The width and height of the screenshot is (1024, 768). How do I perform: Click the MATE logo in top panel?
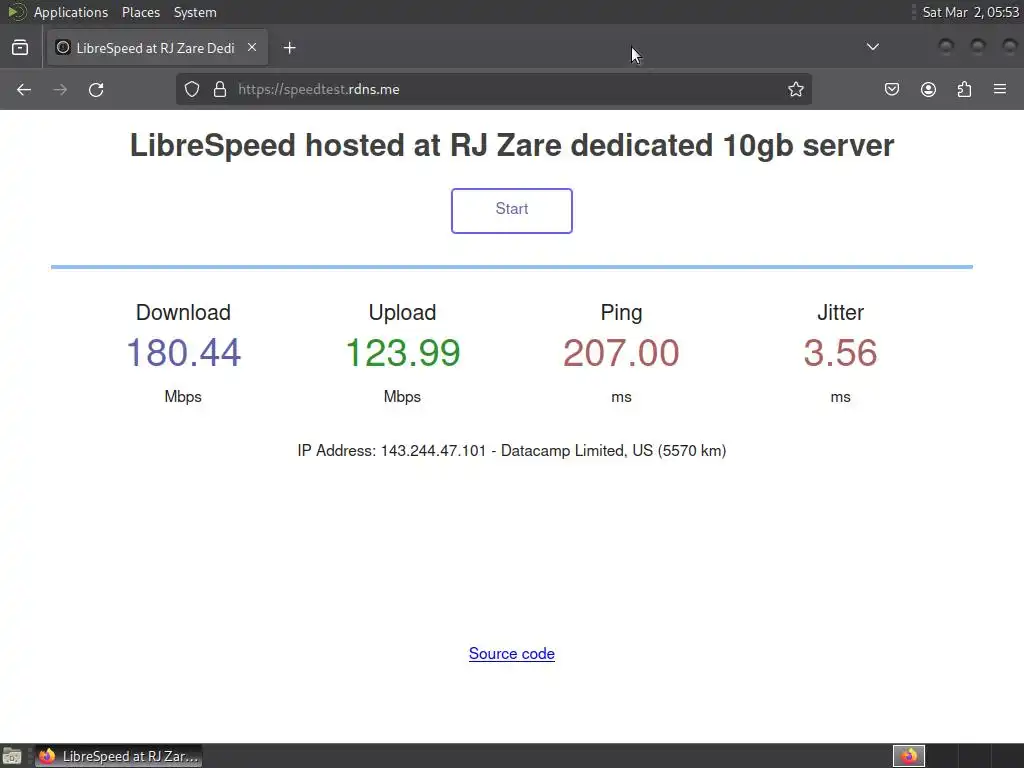[x=16, y=12]
